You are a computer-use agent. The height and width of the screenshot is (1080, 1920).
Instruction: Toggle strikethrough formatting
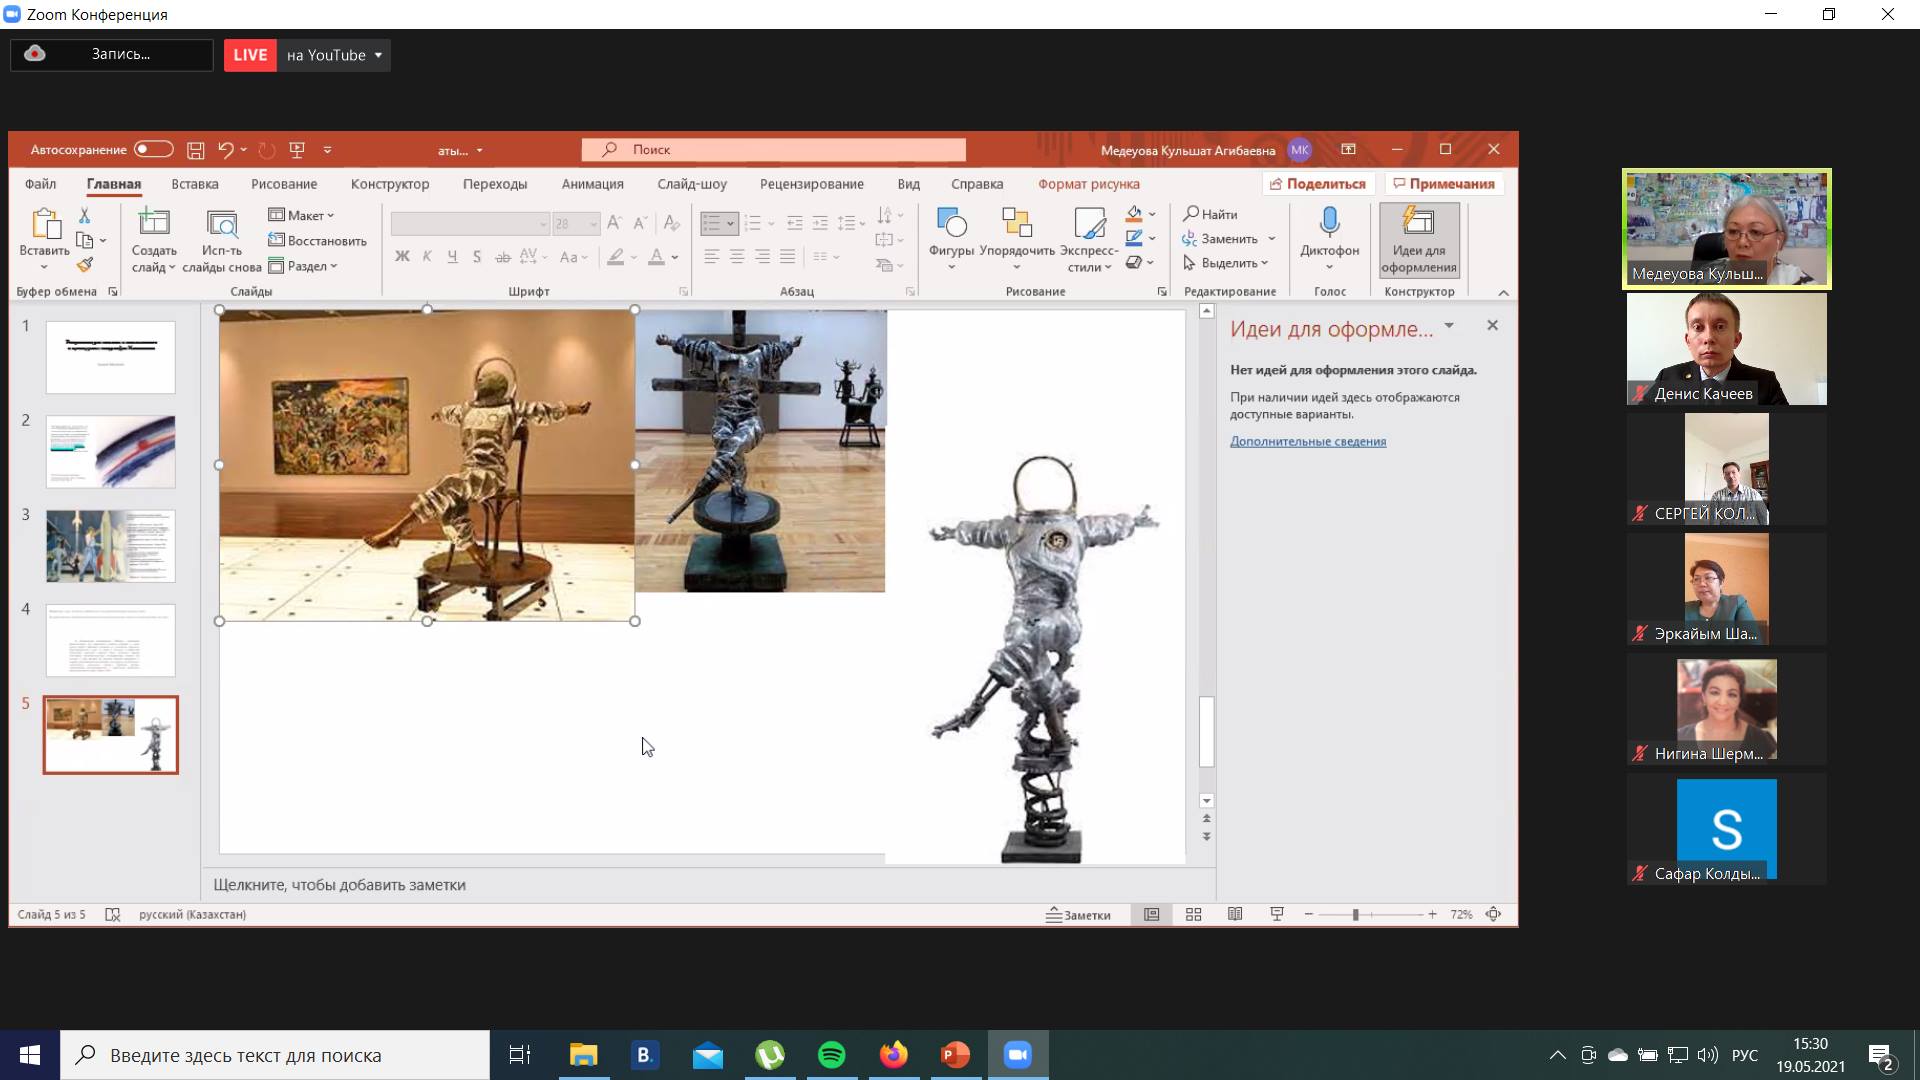(x=503, y=257)
